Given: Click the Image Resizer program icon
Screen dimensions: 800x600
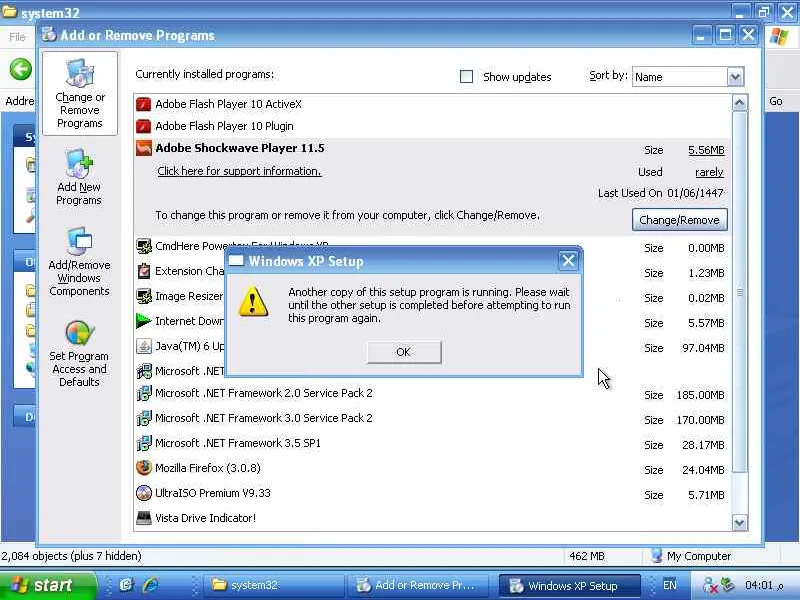Looking at the screenshot, I should pyautogui.click(x=144, y=296).
